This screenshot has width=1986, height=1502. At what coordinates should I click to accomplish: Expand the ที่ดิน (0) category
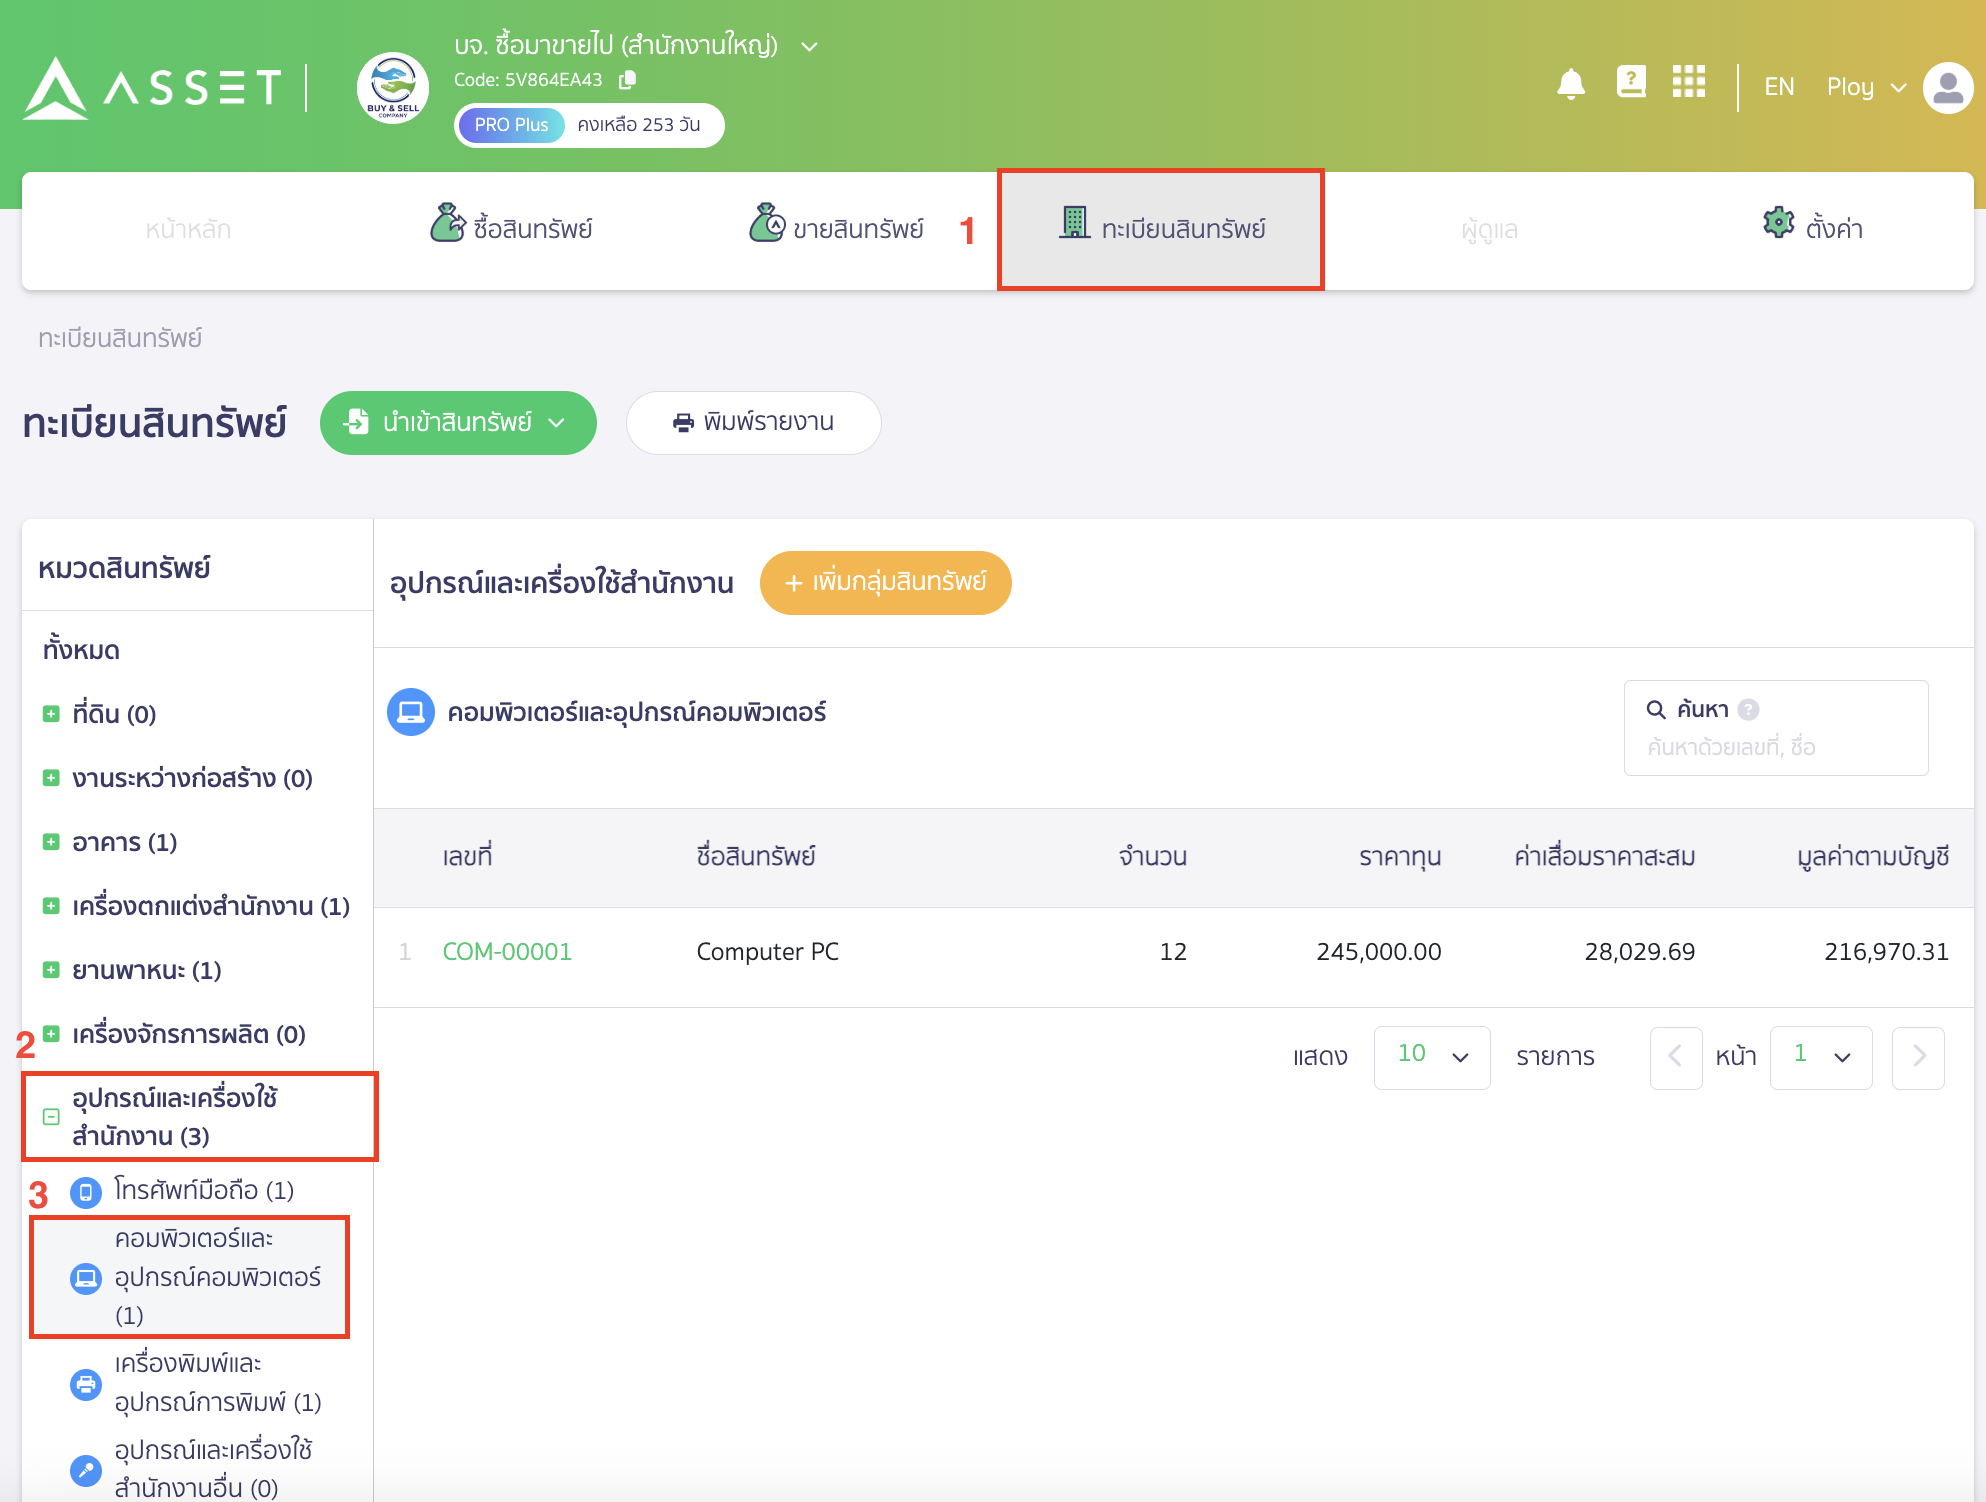click(x=51, y=713)
